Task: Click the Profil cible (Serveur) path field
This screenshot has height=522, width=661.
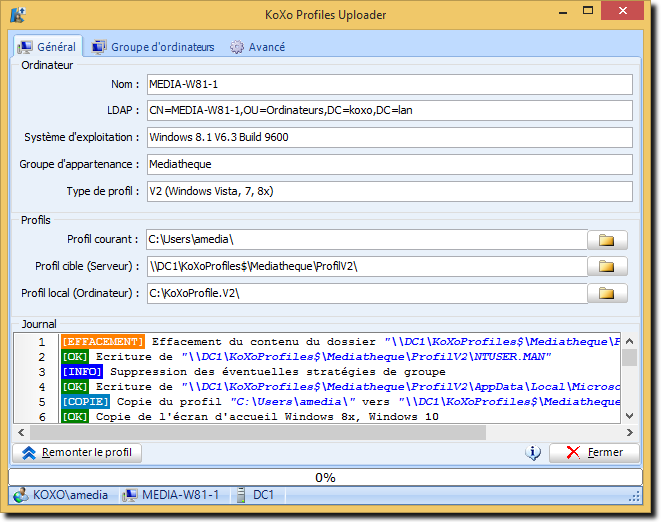Action: [367, 266]
